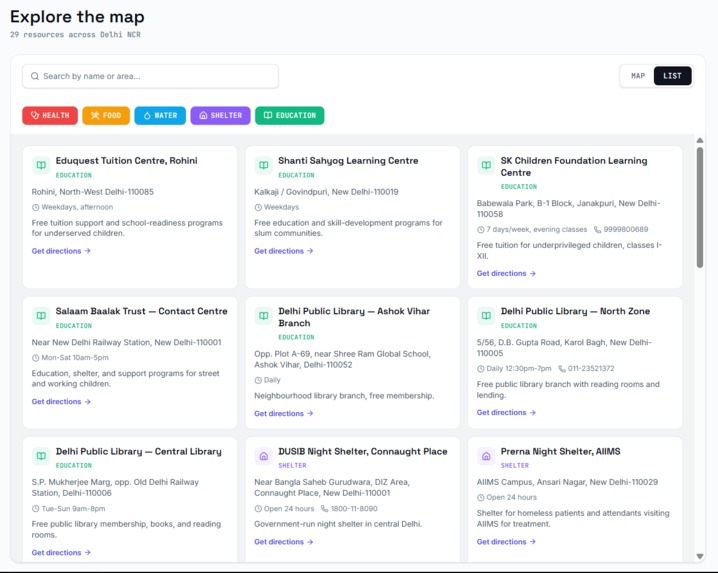Toggle the Shelter category filter
Viewport: 718px width, 573px height.
click(220, 115)
